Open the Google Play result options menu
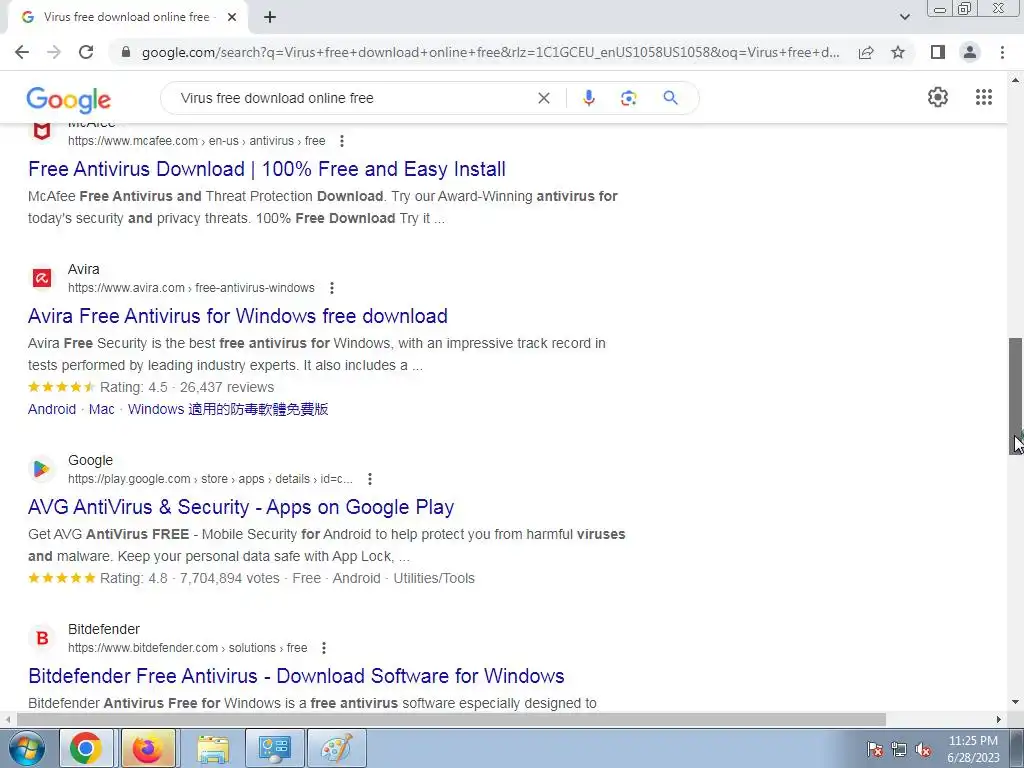This screenshot has height=768, width=1024. (370, 479)
